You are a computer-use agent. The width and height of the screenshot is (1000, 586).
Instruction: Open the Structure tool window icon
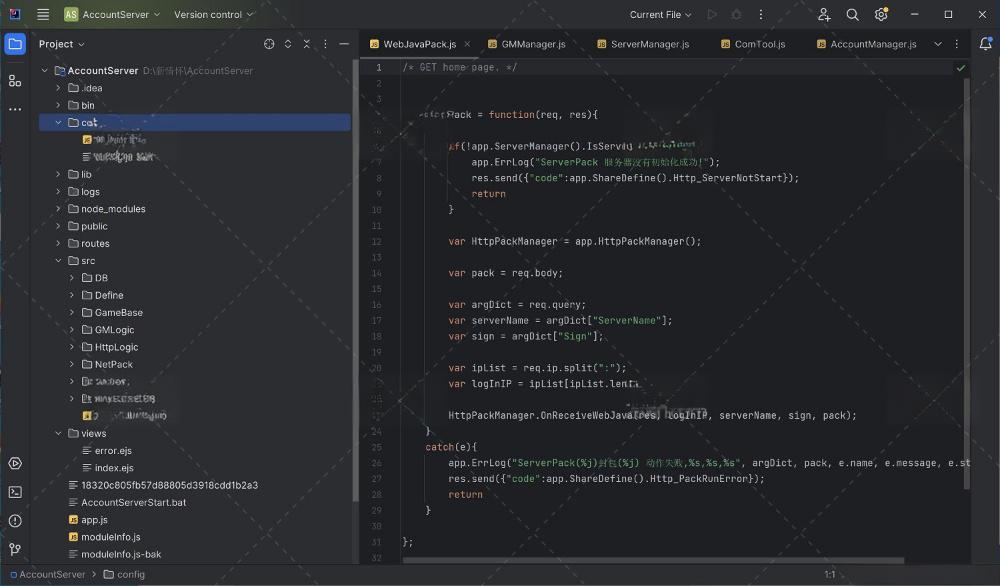[15, 80]
